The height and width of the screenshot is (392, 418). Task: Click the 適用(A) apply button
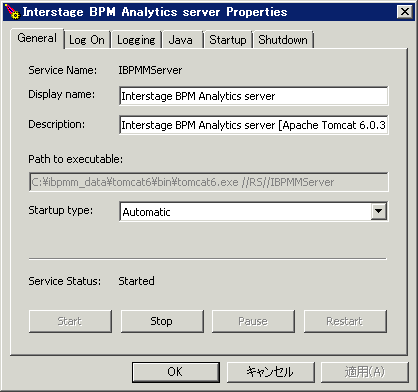click(365, 372)
